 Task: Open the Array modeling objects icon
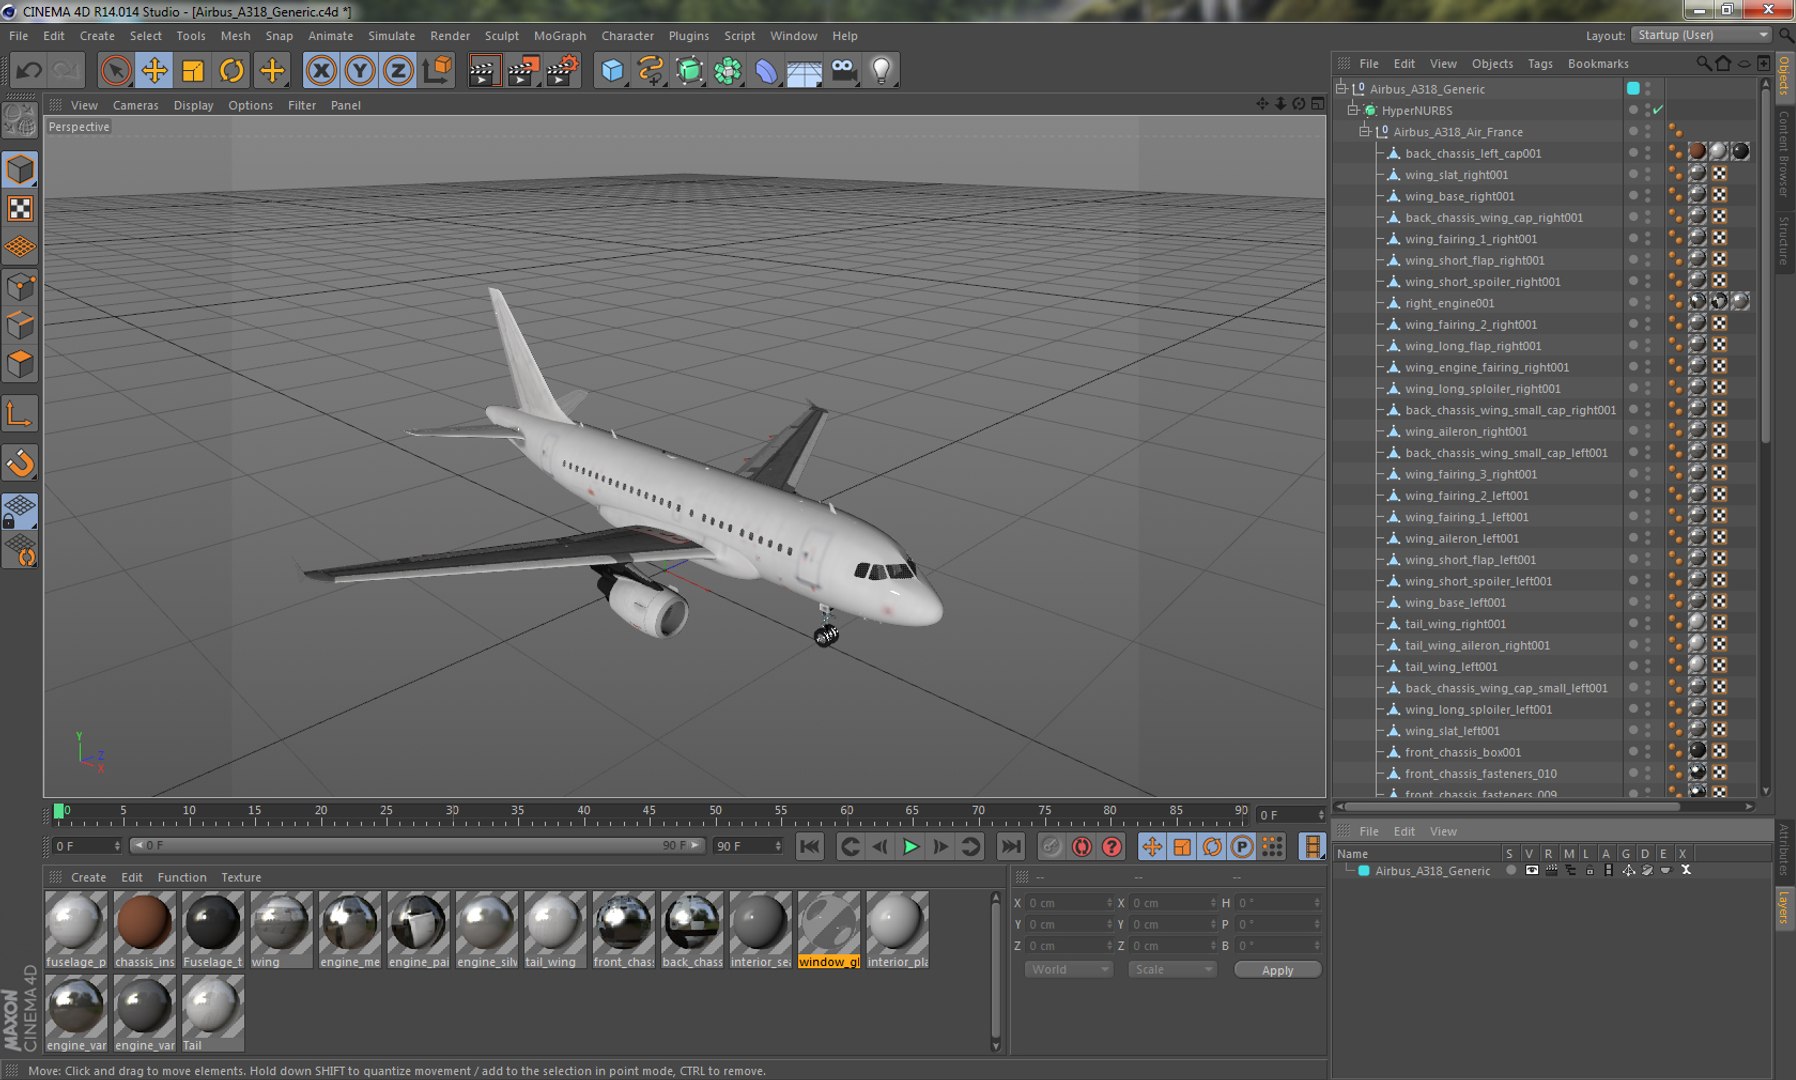pyautogui.click(x=728, y=70)
